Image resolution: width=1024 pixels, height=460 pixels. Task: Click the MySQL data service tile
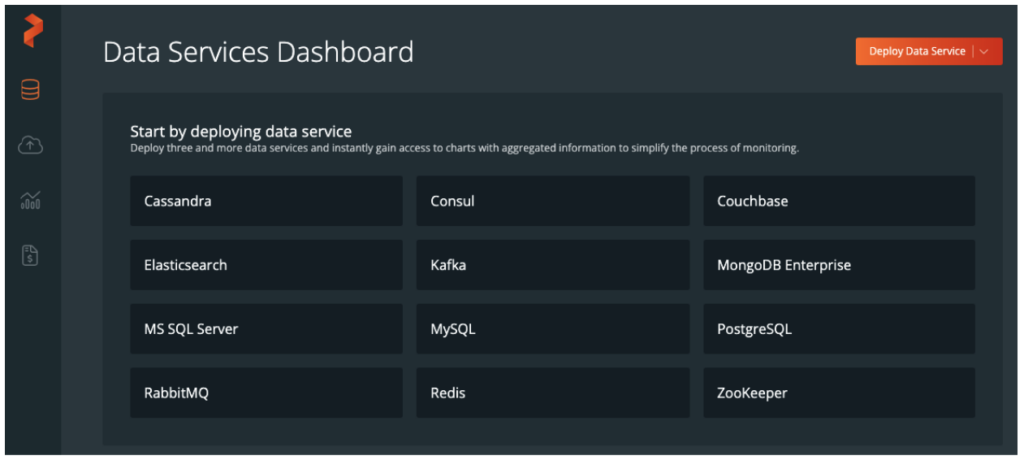552,329
